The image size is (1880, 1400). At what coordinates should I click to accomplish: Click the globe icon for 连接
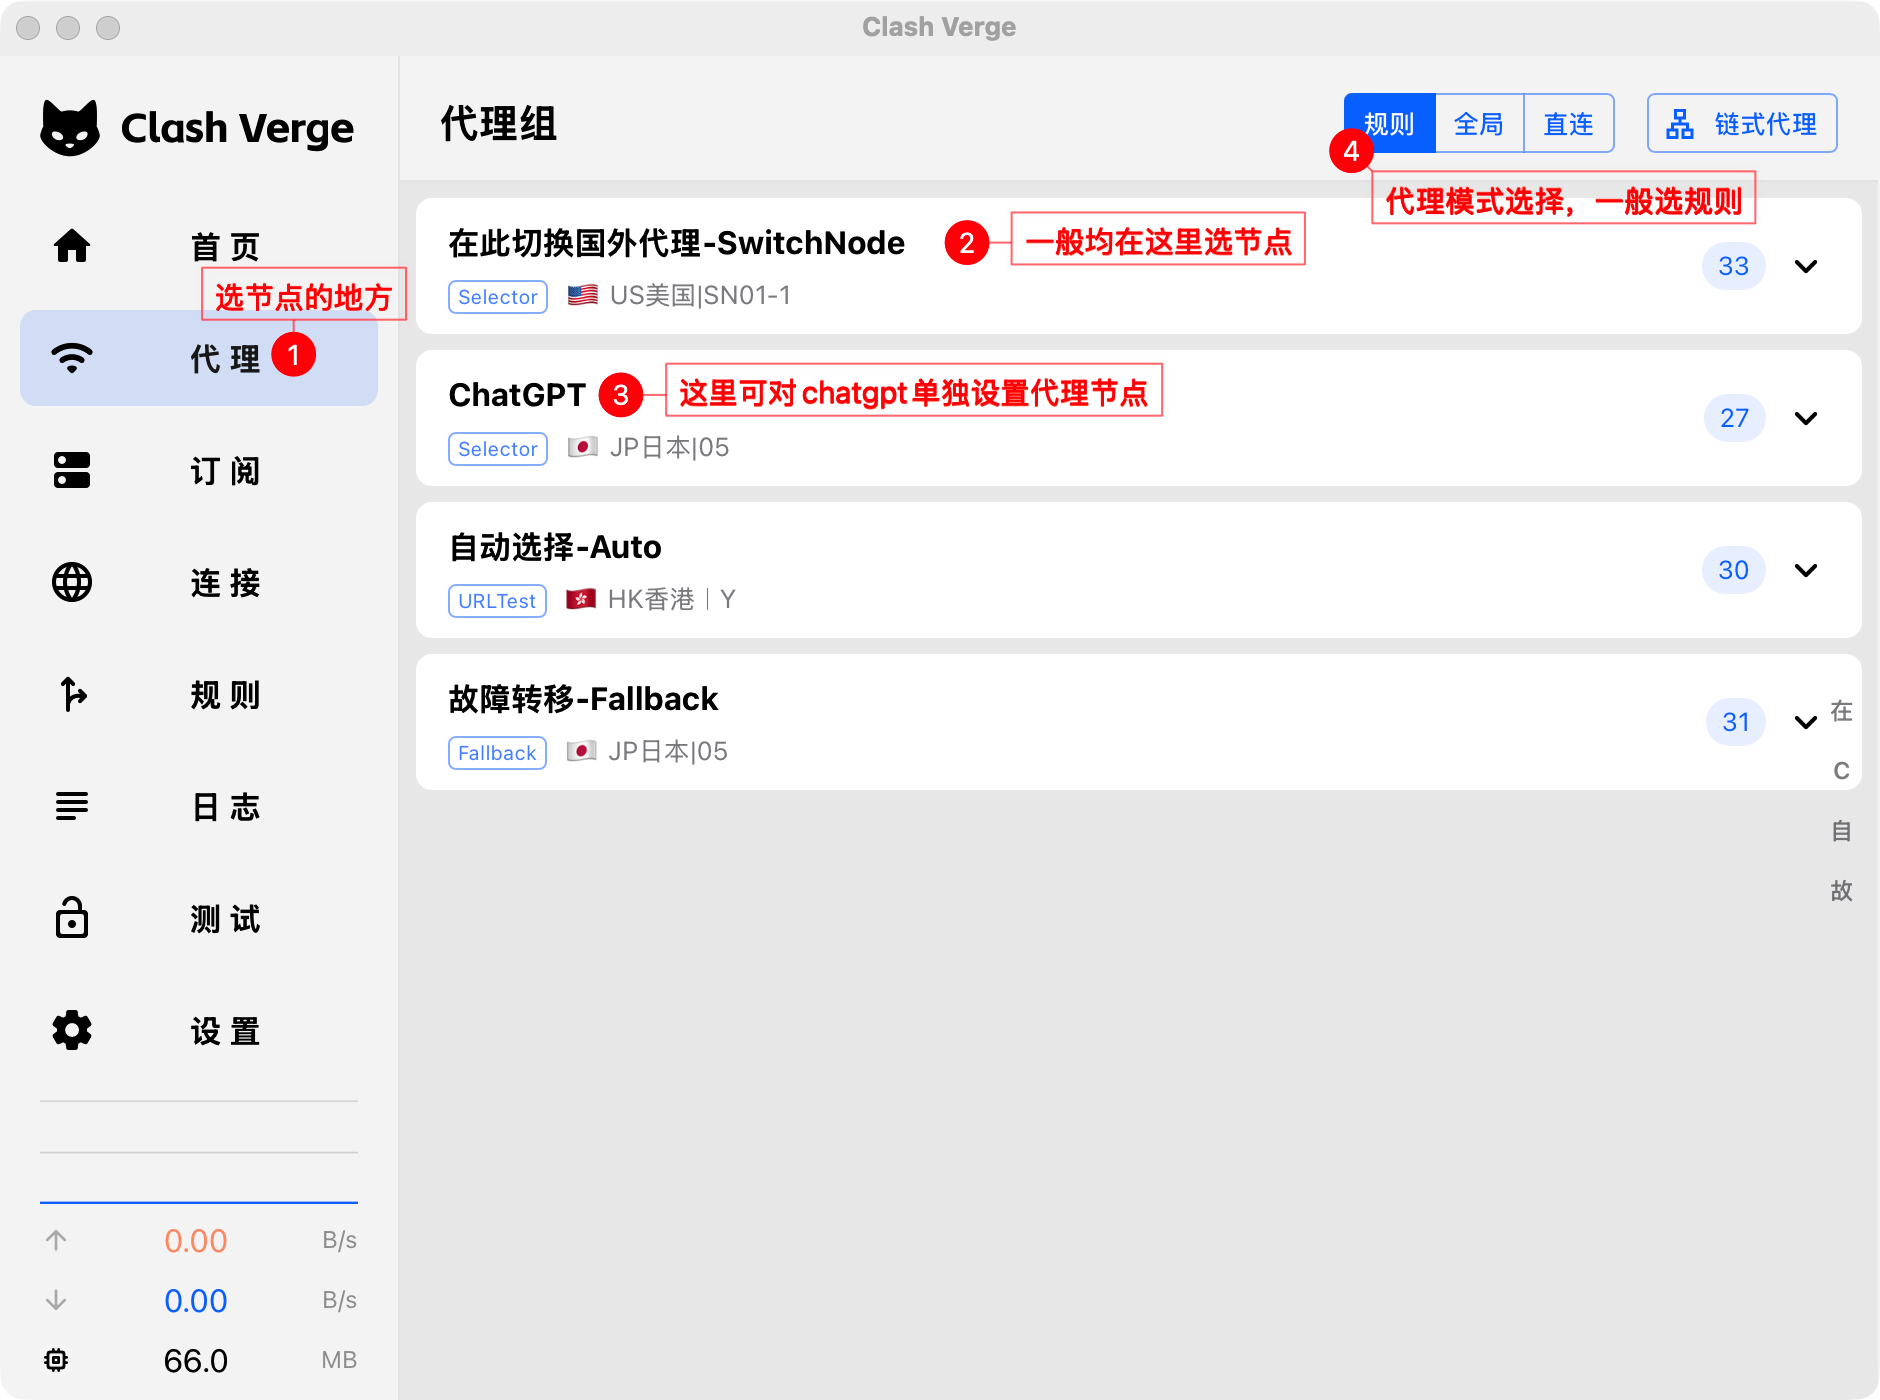pyautogui.click(x=72, y=582)
